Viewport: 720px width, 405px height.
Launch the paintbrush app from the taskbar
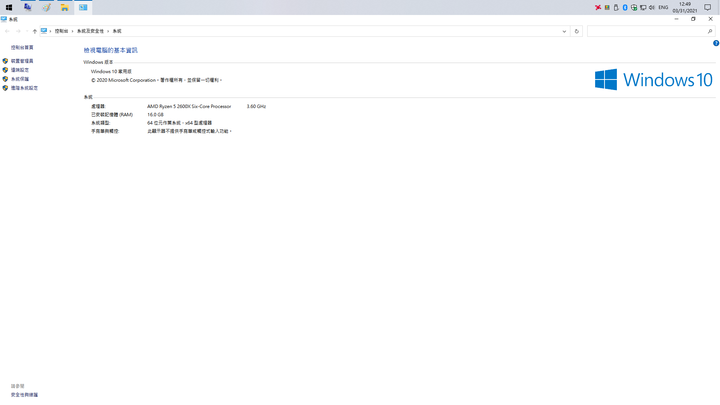pos(46,7)
